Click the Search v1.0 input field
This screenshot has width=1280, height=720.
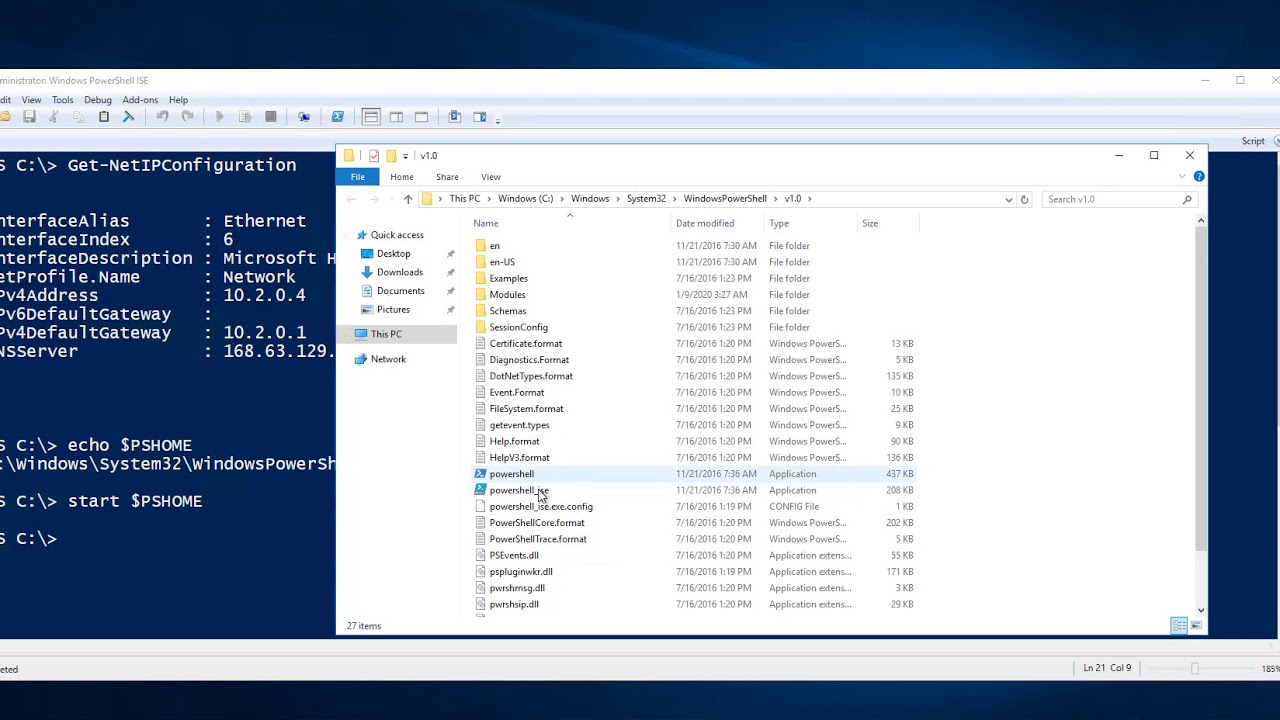pos(1119,199)
